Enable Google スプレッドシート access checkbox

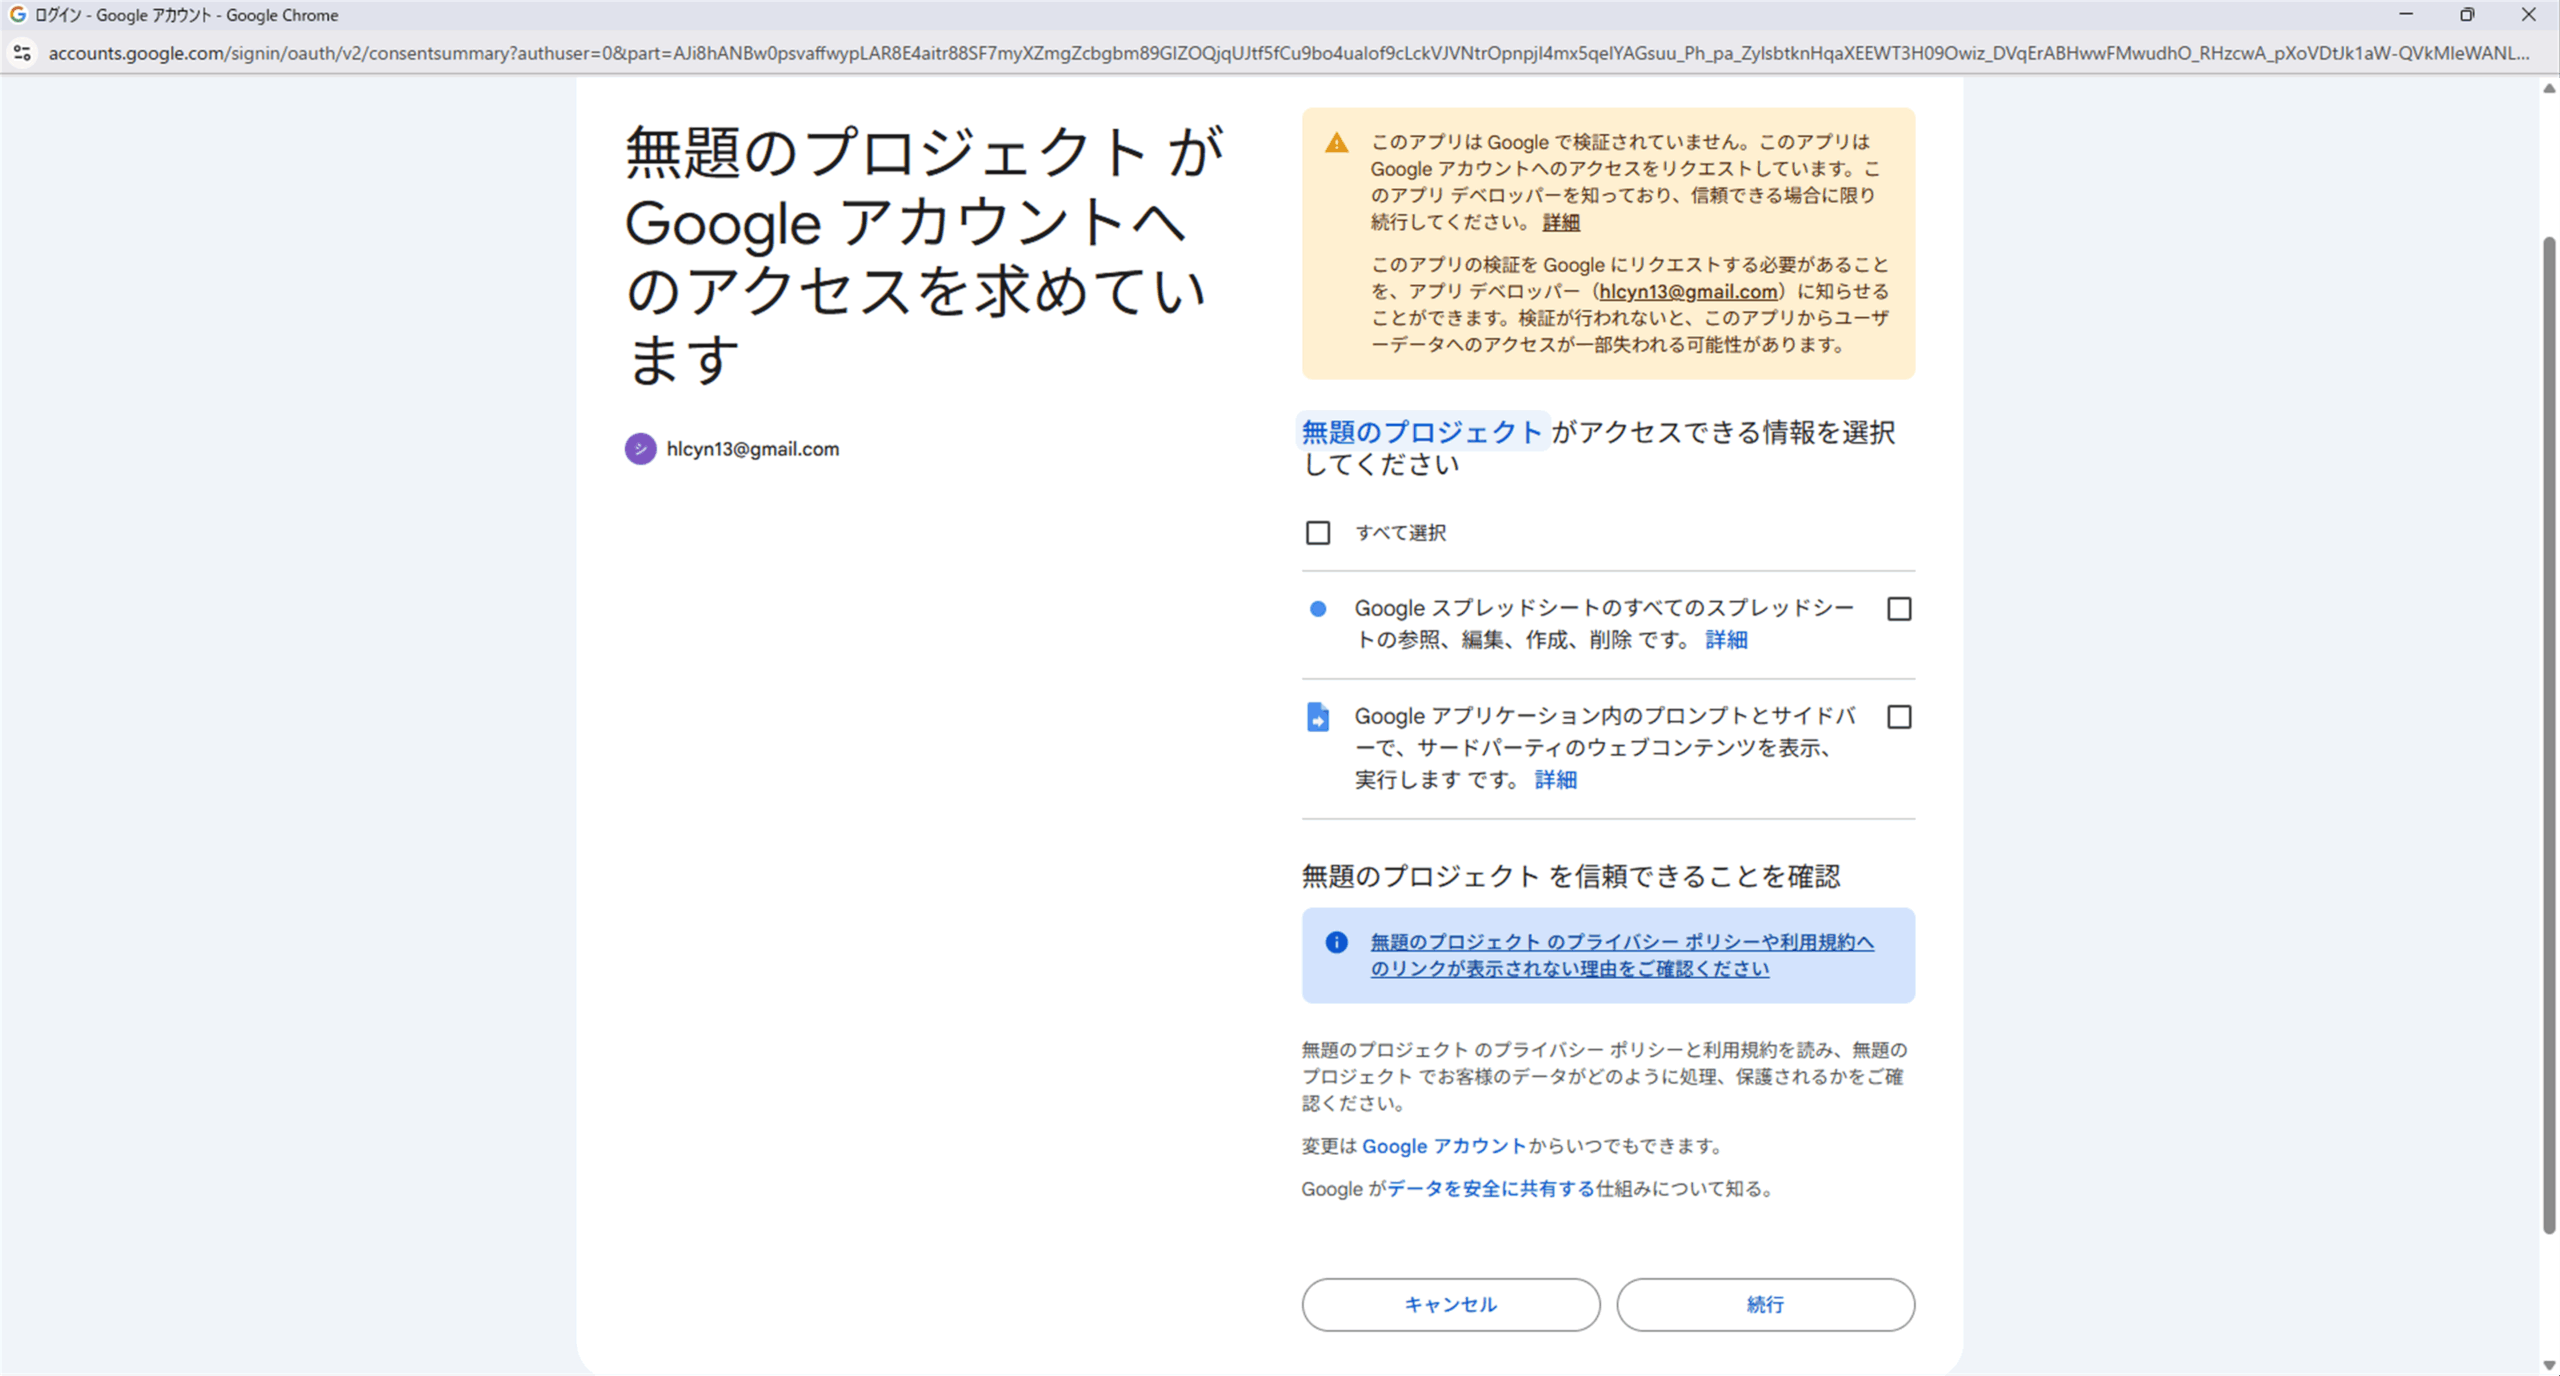coord(1899,609)
